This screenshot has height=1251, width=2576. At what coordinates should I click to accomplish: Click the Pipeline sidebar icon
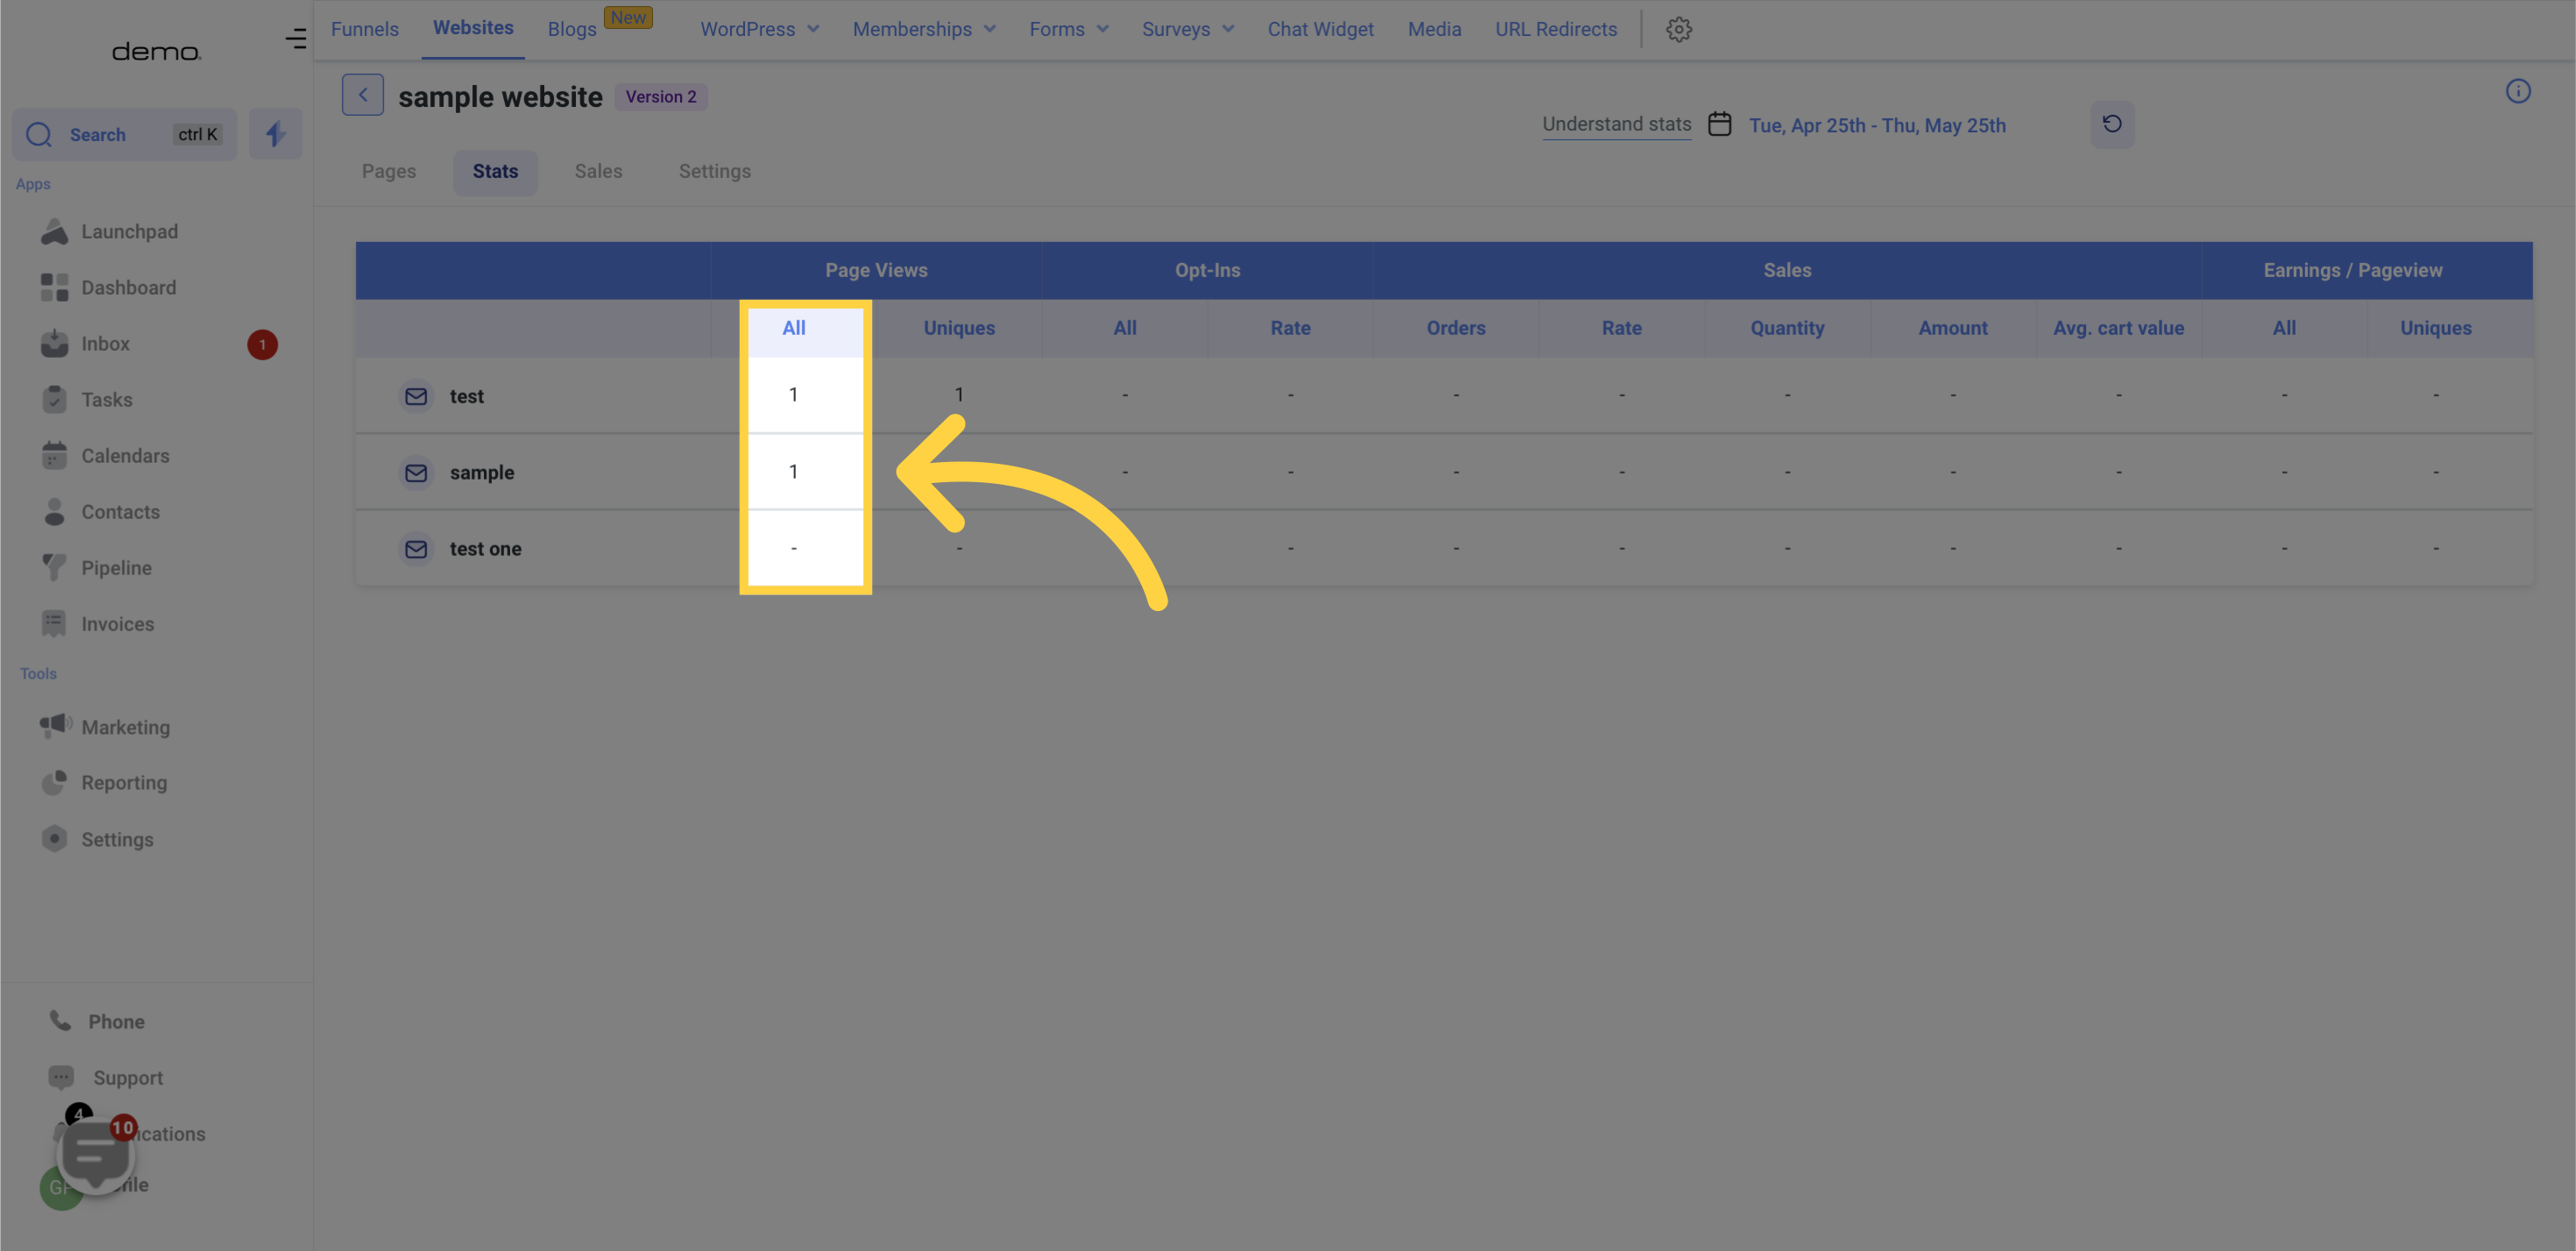pyautogui.click(x=53, y=567)
